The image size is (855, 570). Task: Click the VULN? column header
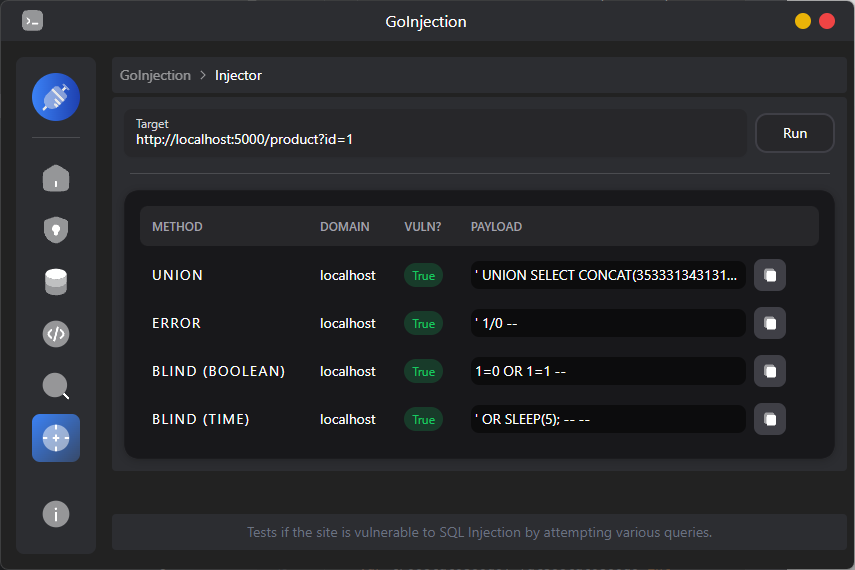tap(423, 226)
